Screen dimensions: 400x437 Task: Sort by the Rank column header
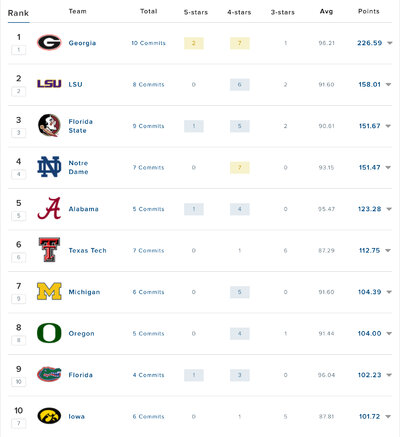[18, 13]
